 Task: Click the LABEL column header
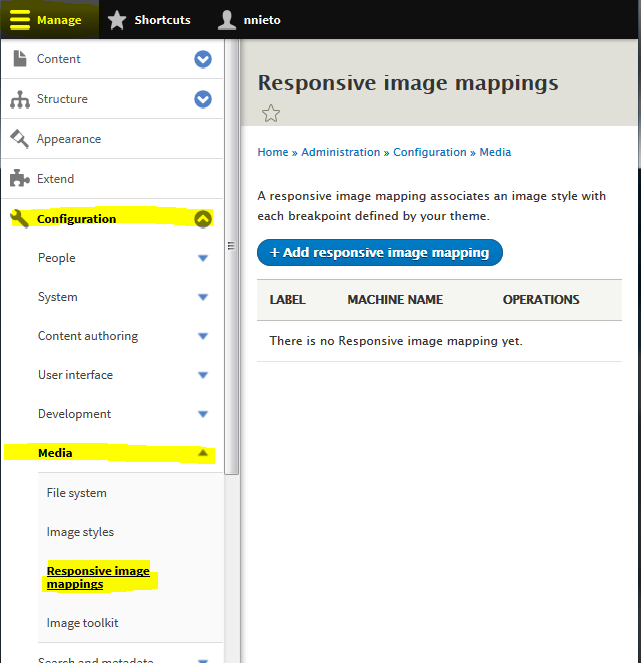tap(288, 300)
